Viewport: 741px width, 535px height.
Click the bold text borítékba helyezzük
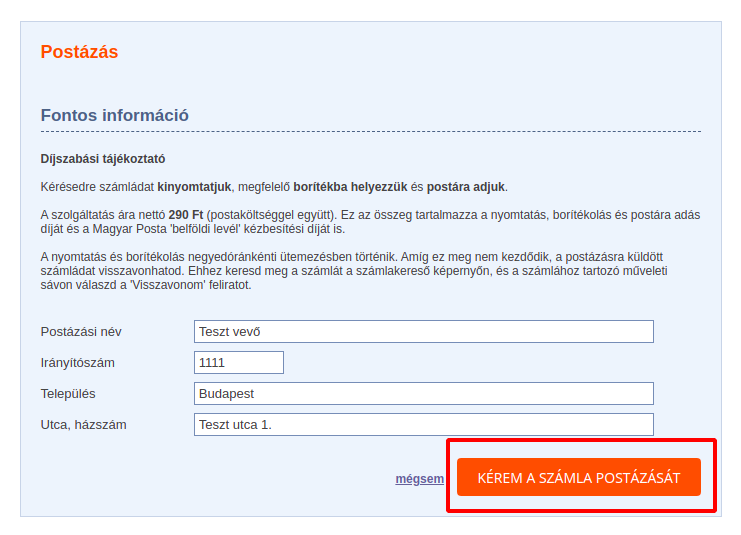tap(350, 187)
